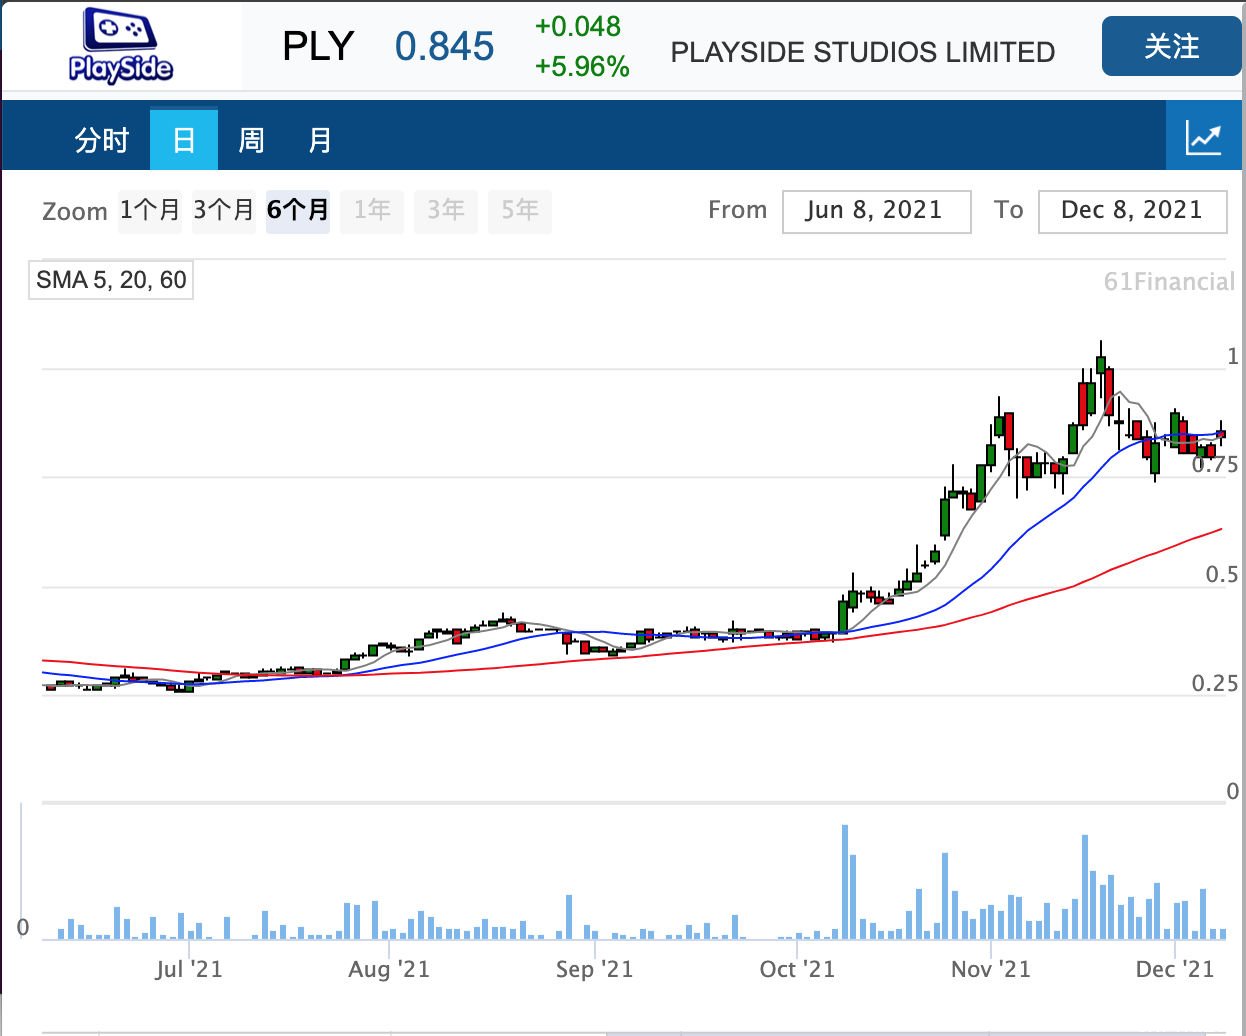Choose the 1年 zoom option
This screenshot has height=1036, width=1246.
[372, 211]
